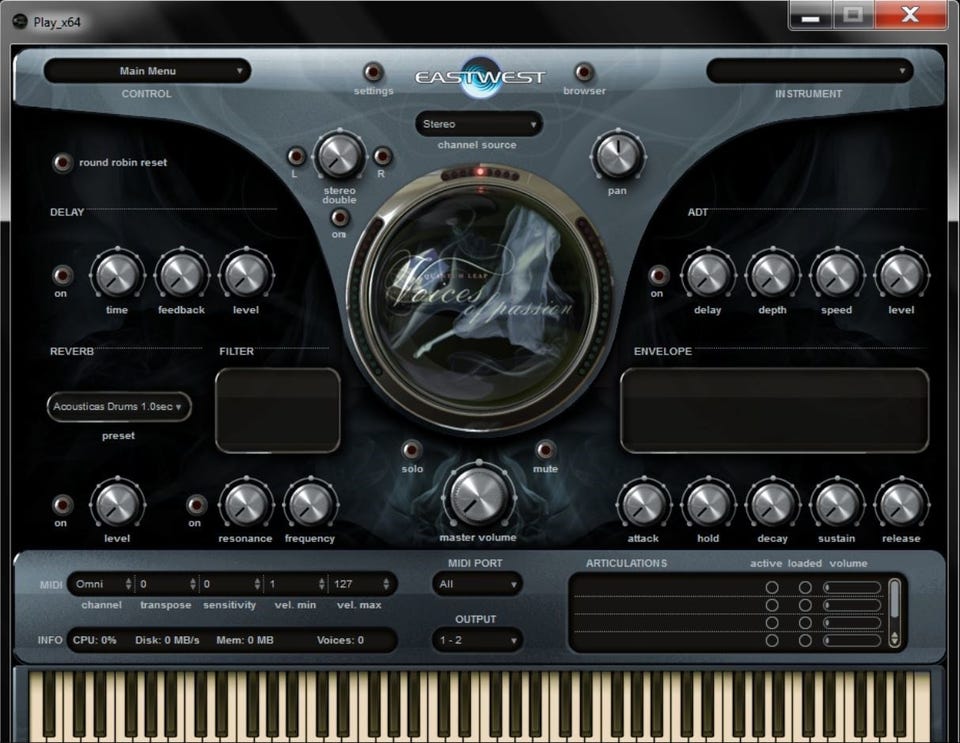
Task: Click the delay feedback knob
Action: coord(181,275)
